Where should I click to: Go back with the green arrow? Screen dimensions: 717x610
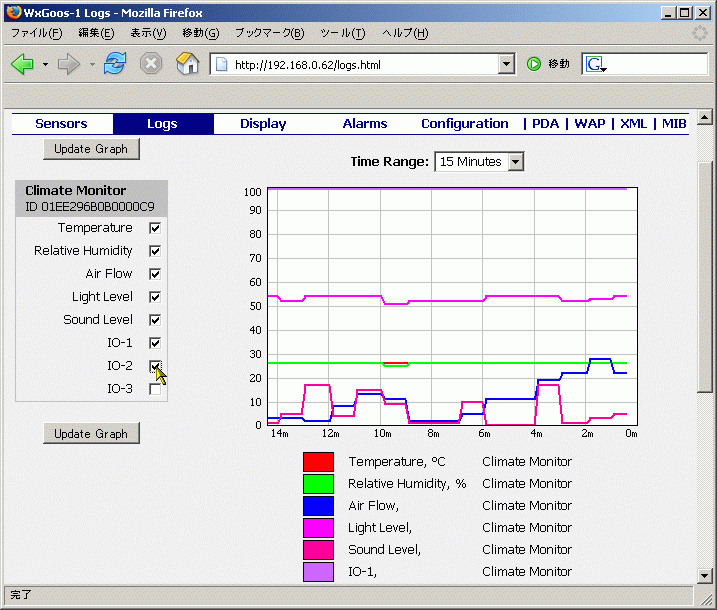22,64
